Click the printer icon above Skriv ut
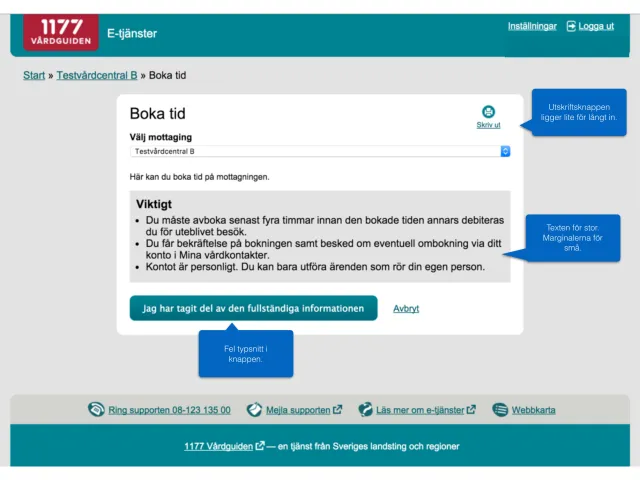Screen dimensions: 640x480 [488, 111]
